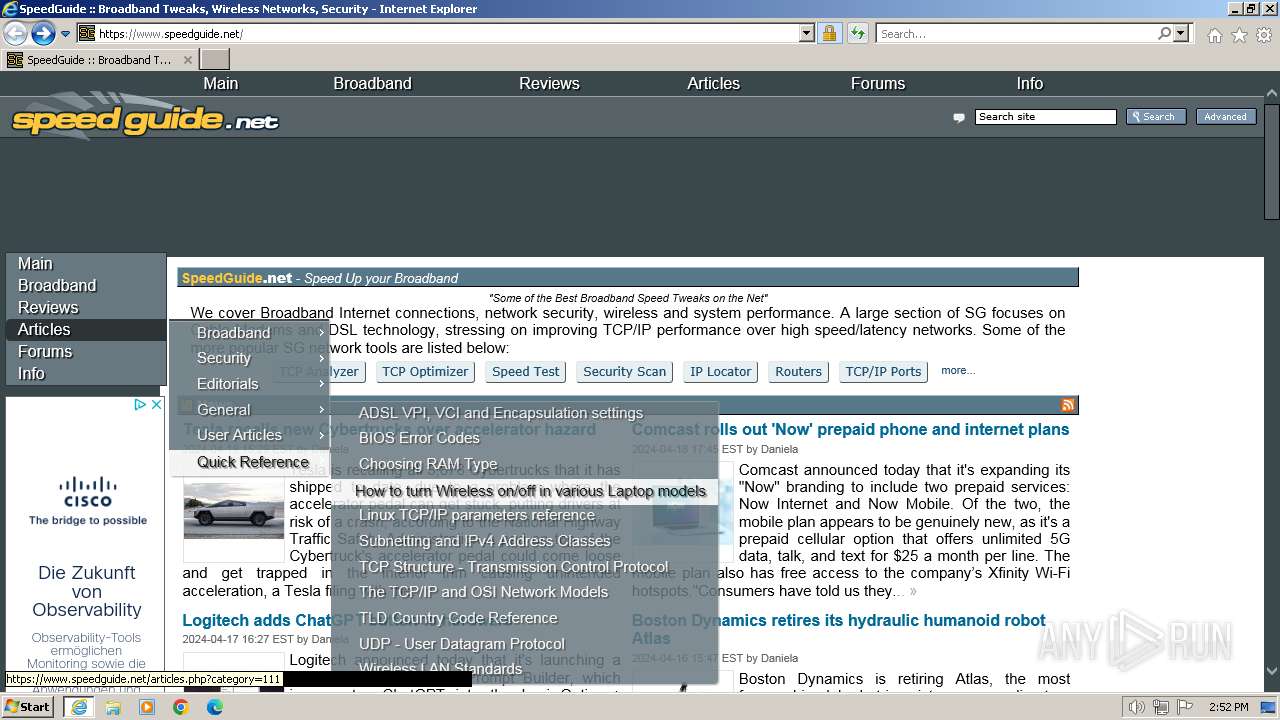Open the Articles top menu
Viewport: 1280px width, 720px height.
click(713, 83)
